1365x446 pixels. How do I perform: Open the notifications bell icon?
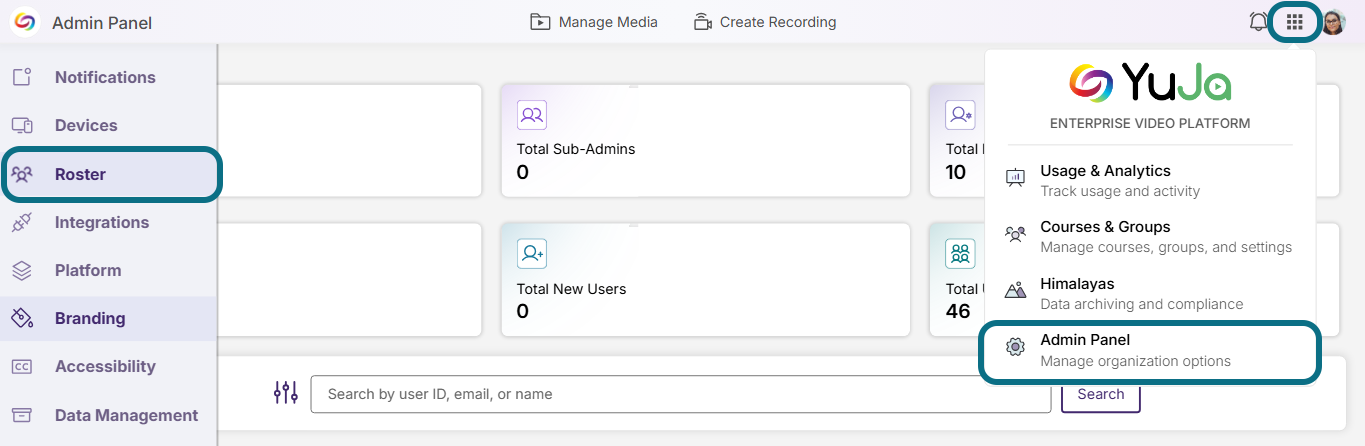click(1259, 22)
